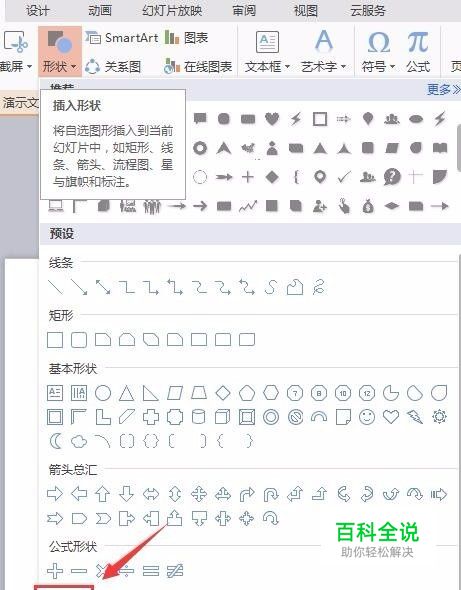The width and height of the screenshot is (461, 590).
Task: Insert the equals sign formula shape
Action: [151, 571]
